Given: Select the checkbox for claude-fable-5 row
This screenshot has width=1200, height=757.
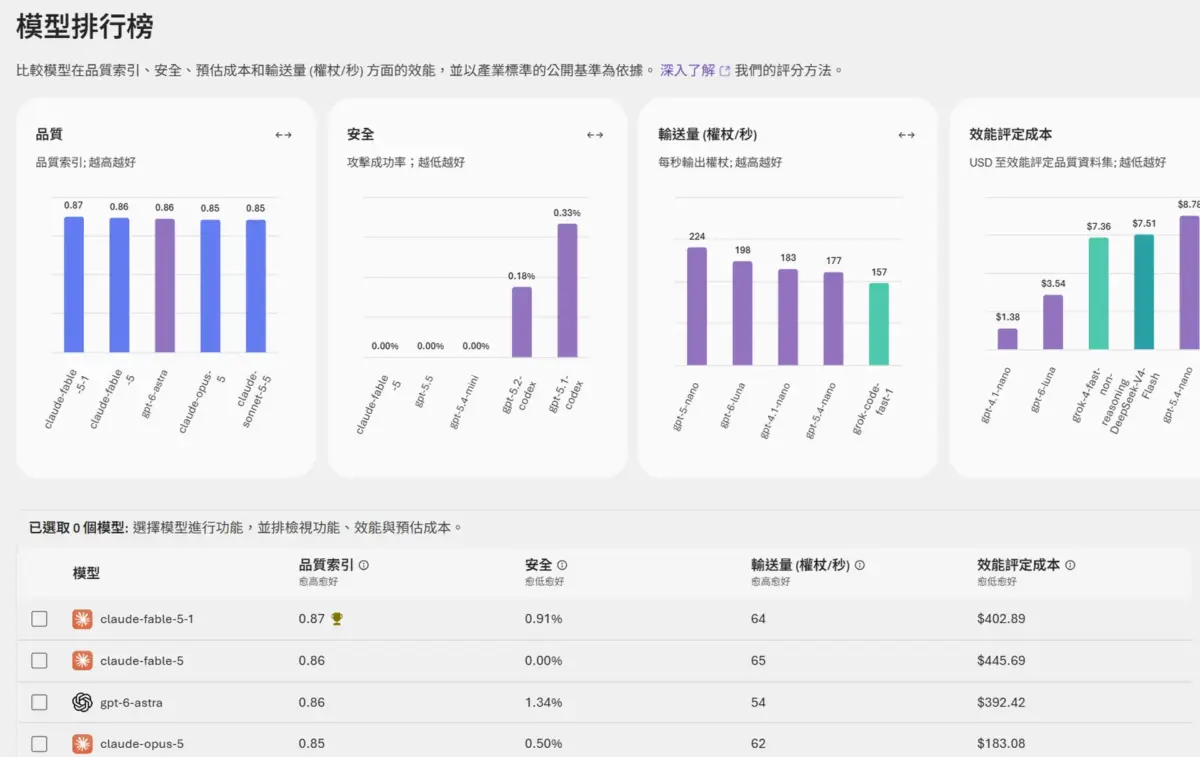Looking at the screenshot, I should [x=39, y=661].
